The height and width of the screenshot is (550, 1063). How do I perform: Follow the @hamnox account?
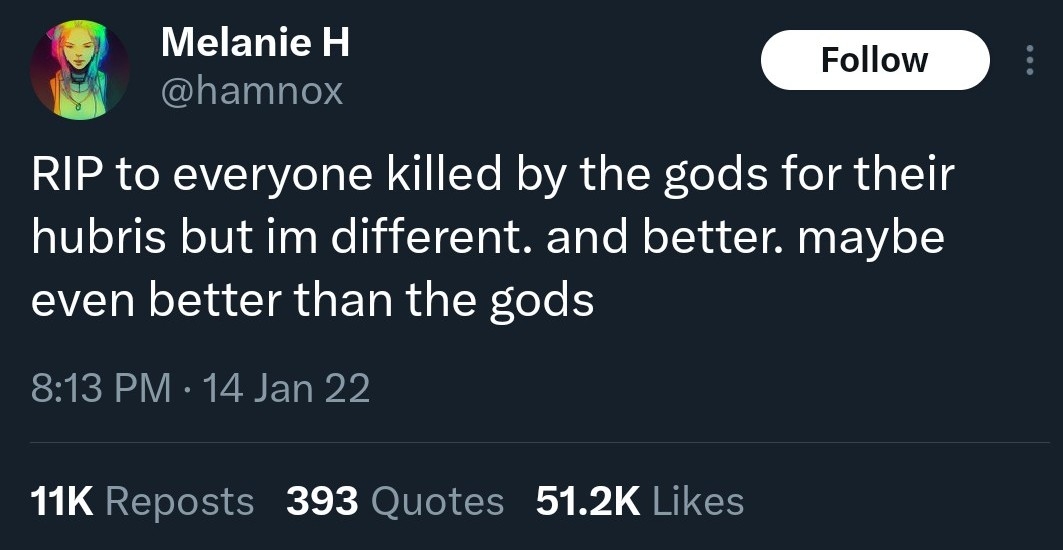(874, 60)
